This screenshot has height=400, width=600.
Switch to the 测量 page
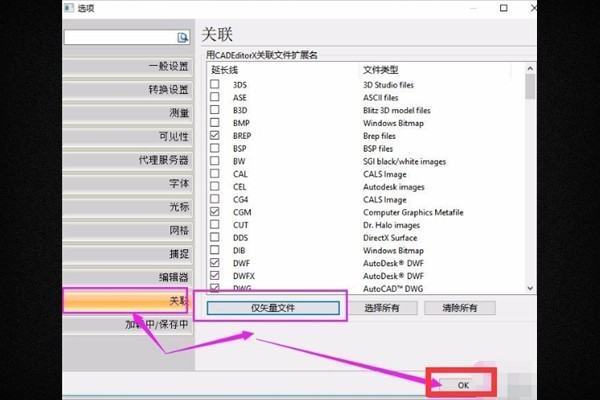[128, 113]
